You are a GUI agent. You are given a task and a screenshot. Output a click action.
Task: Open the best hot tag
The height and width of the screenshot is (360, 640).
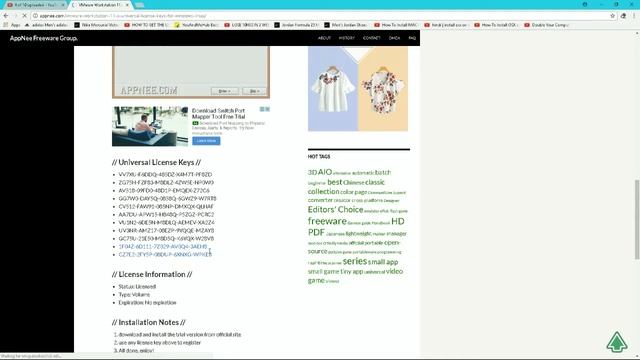pyautogui.click(x=335, y=182)
